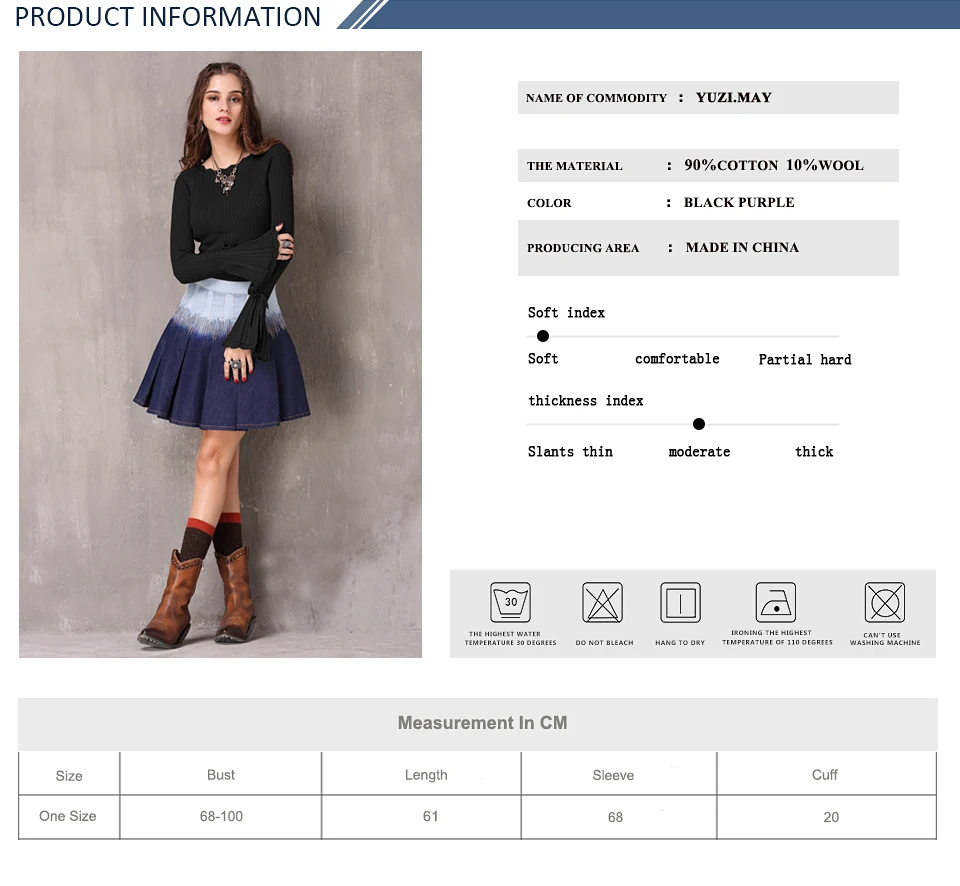Viewport: 960px width, 886px height.
Task: Click the thickness index label
Action: pos(586,400)
